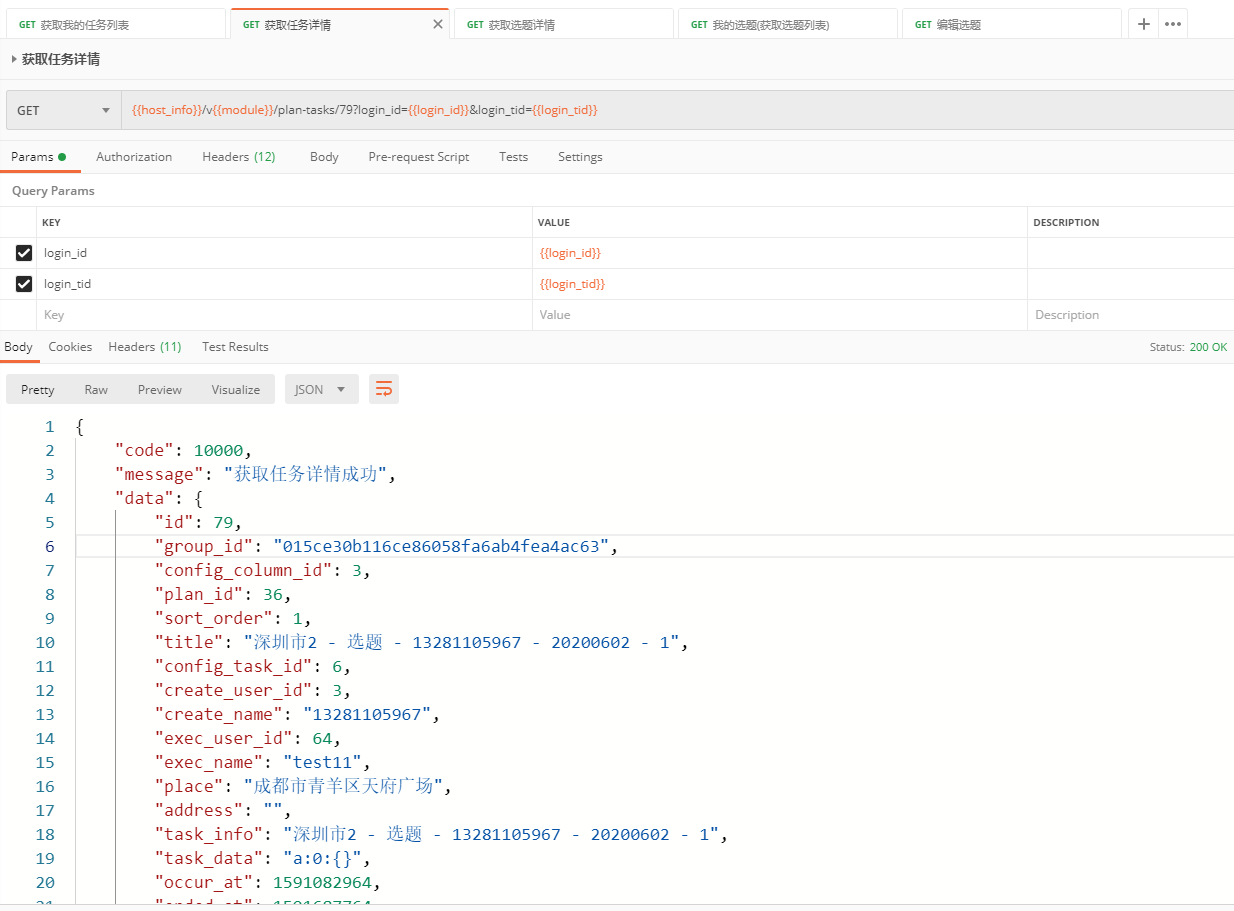The height and width of the screenshot is (911, 1234).
Task: Expand the 获取任务详情 request description arrow
Action: click(x=14, y=59)
